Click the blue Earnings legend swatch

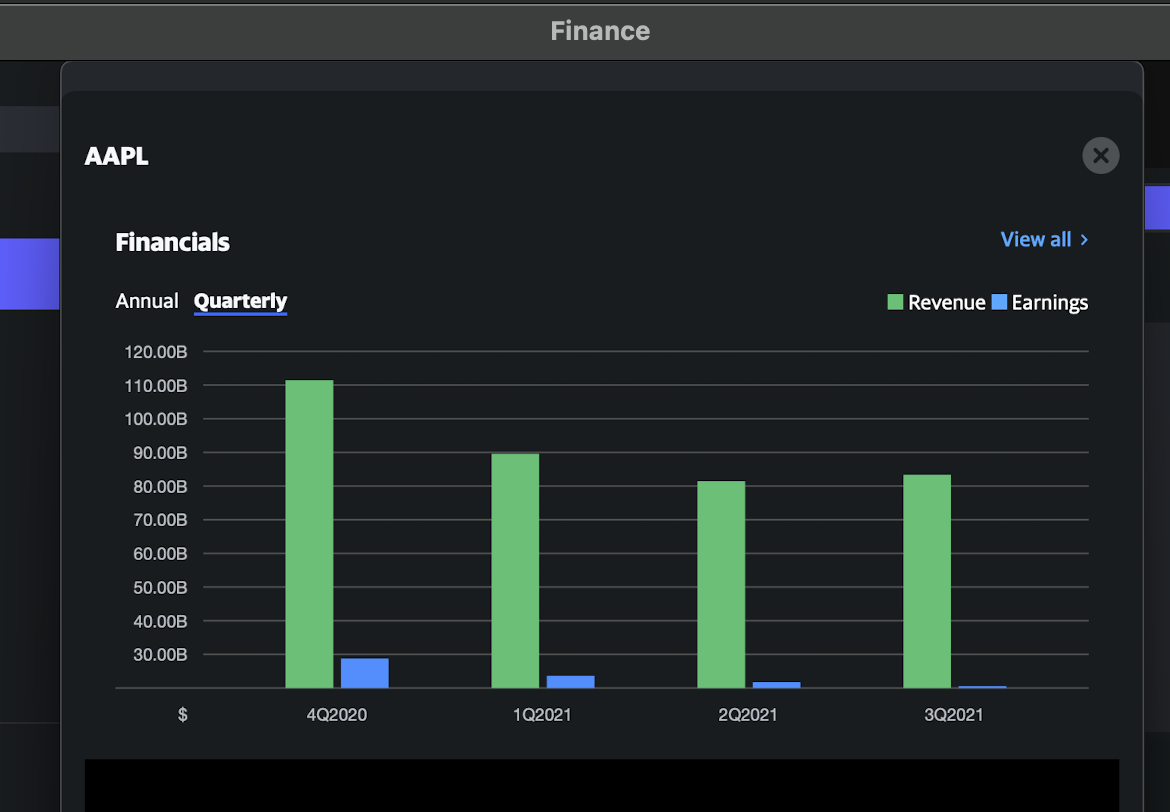pyautogui.click(x=999, y=302)
